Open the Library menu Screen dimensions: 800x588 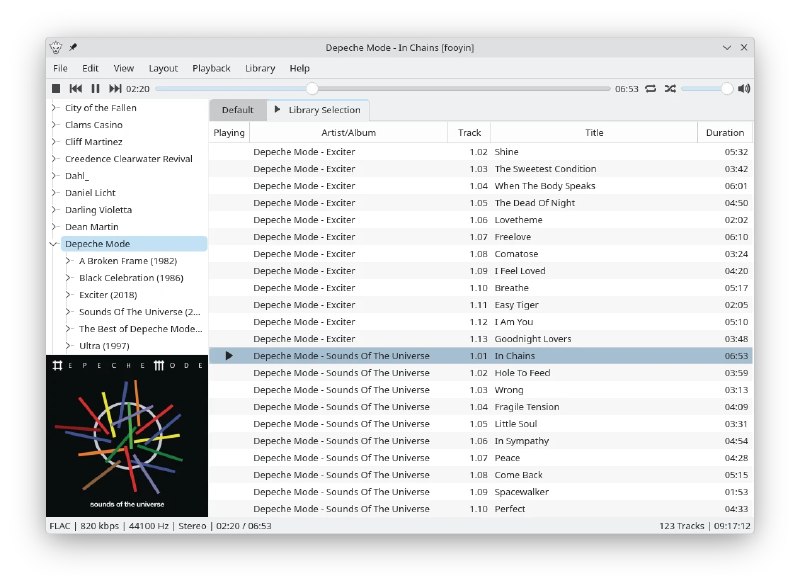pos(260,68)
